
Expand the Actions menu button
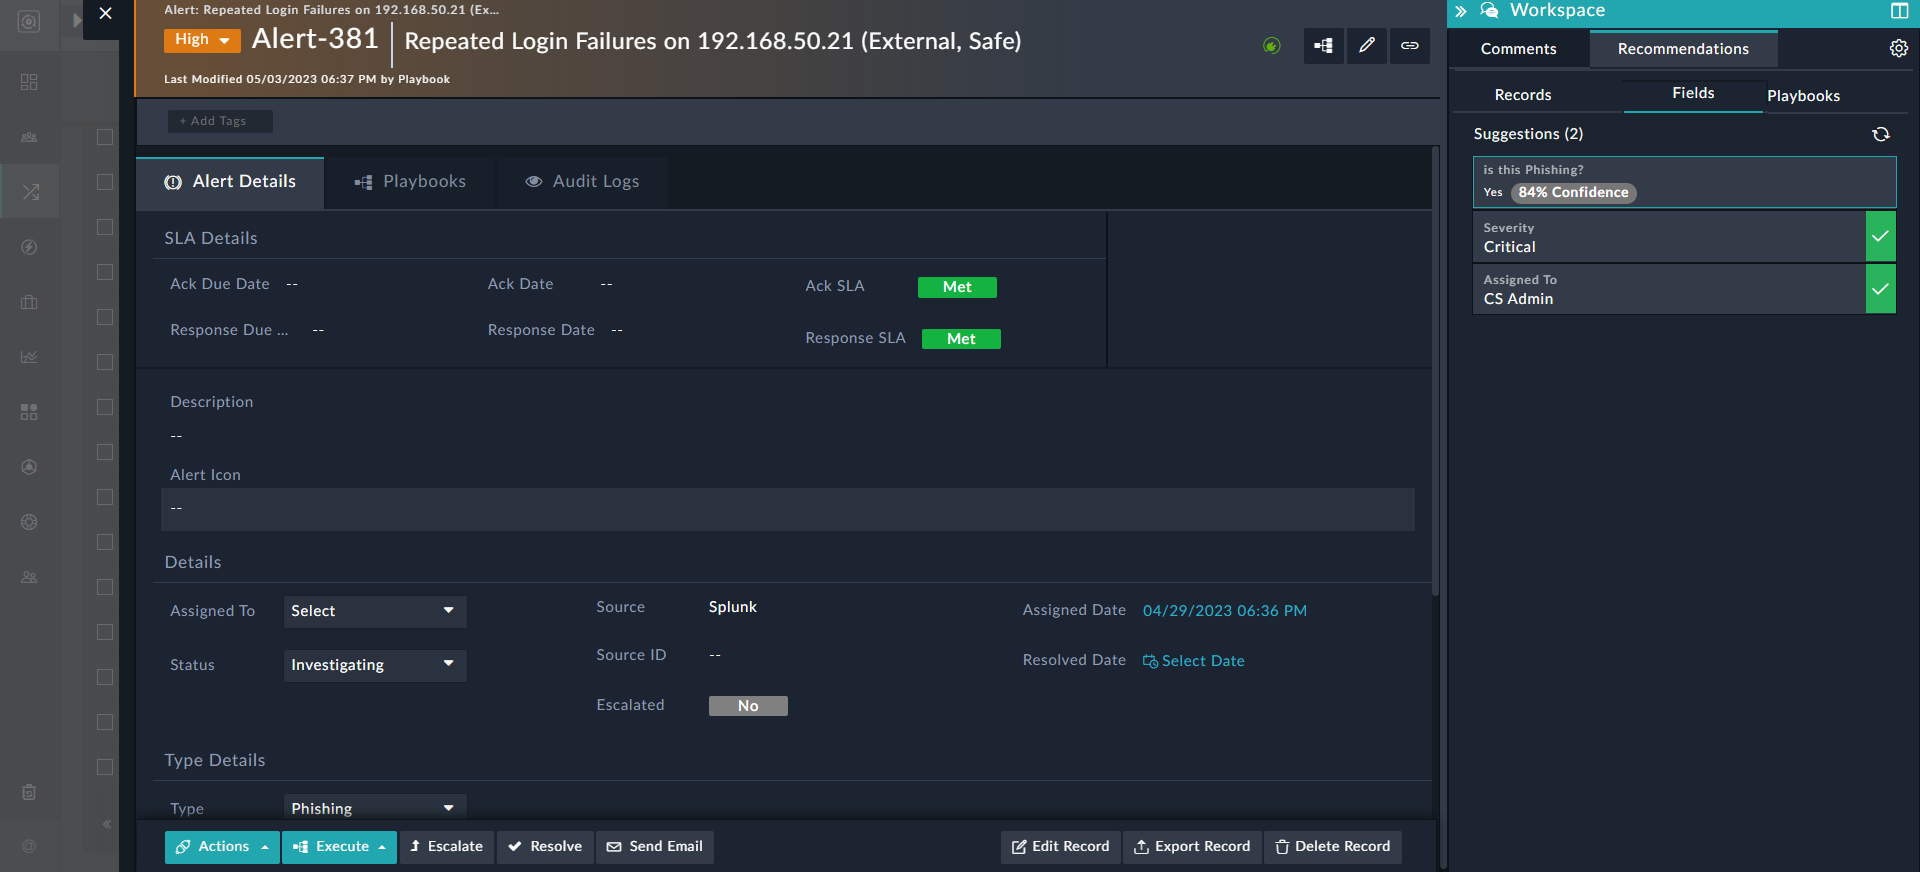[x=222, y=847]
